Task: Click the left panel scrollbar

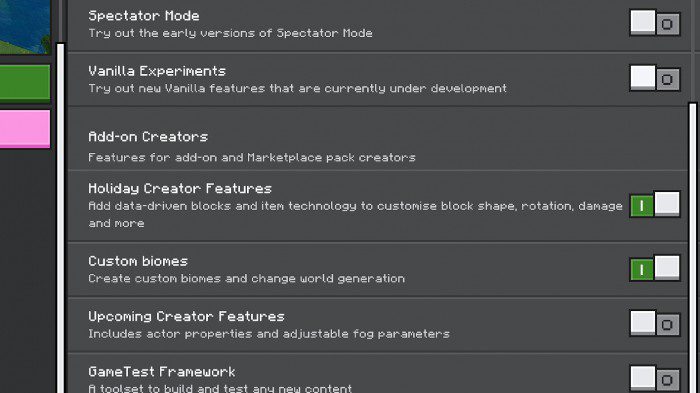Action: coord(60,218)
